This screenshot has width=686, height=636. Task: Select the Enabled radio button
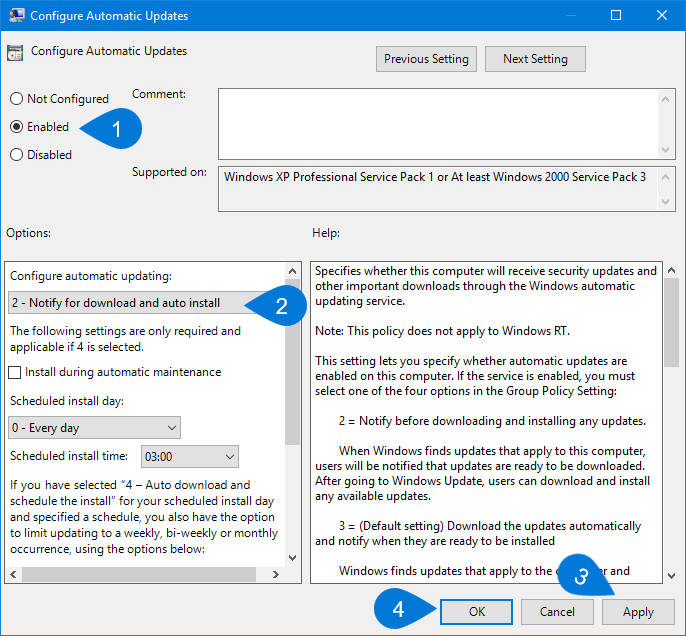click(17, 127)
